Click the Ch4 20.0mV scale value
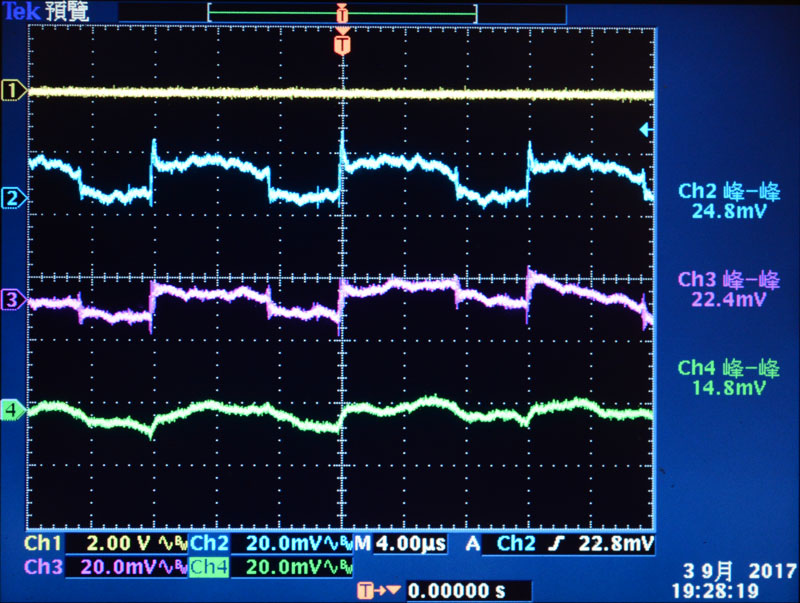 pos(284,567)
